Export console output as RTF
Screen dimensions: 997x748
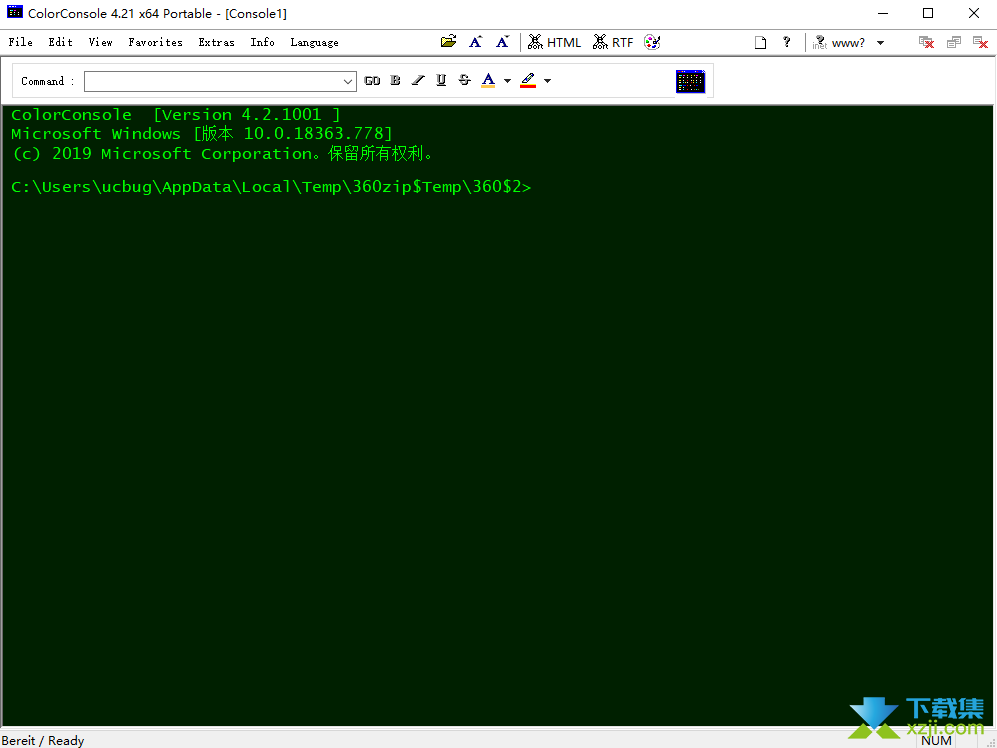pyautogui.click(x=613, y=42)
